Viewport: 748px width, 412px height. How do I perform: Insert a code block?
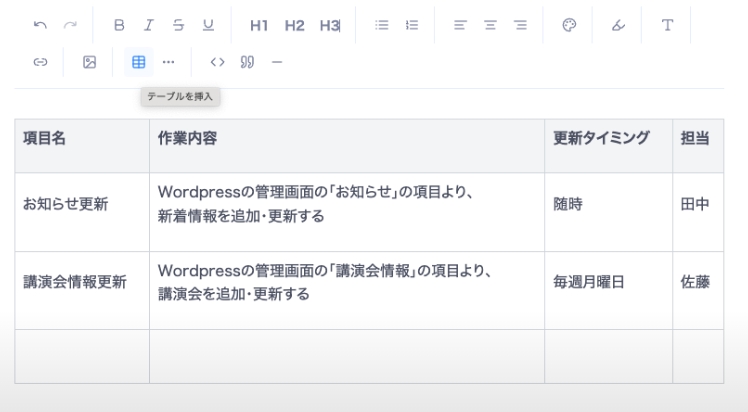(218, 62)
